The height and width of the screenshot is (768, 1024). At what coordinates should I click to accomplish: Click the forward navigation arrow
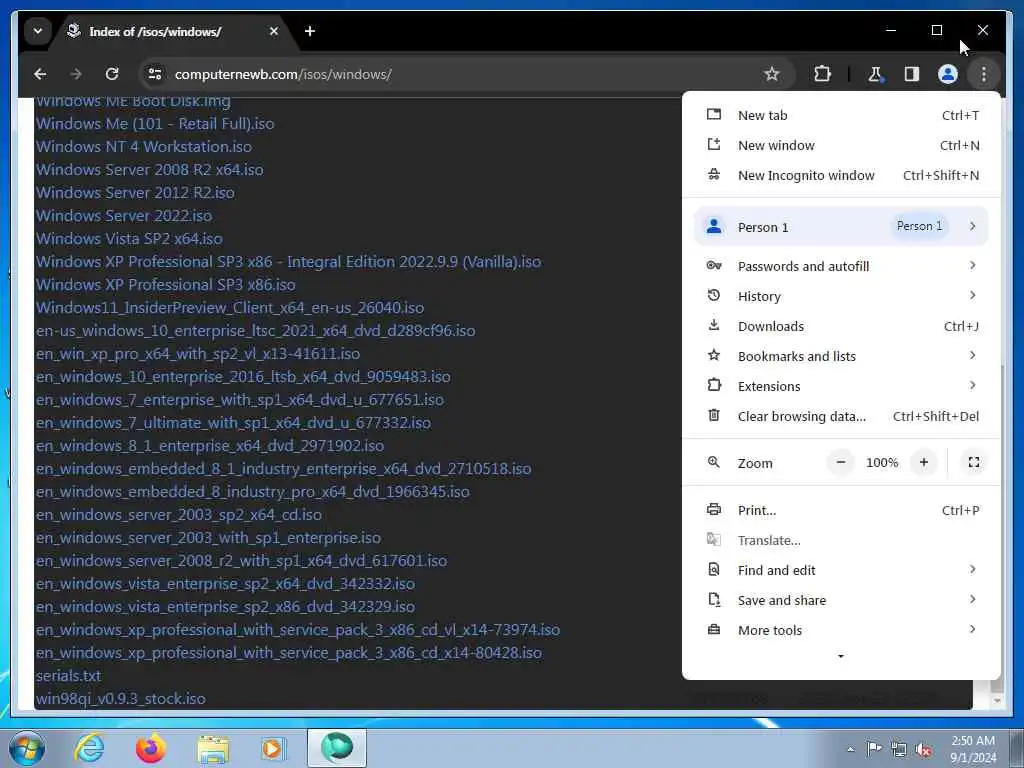pos(76,74)
